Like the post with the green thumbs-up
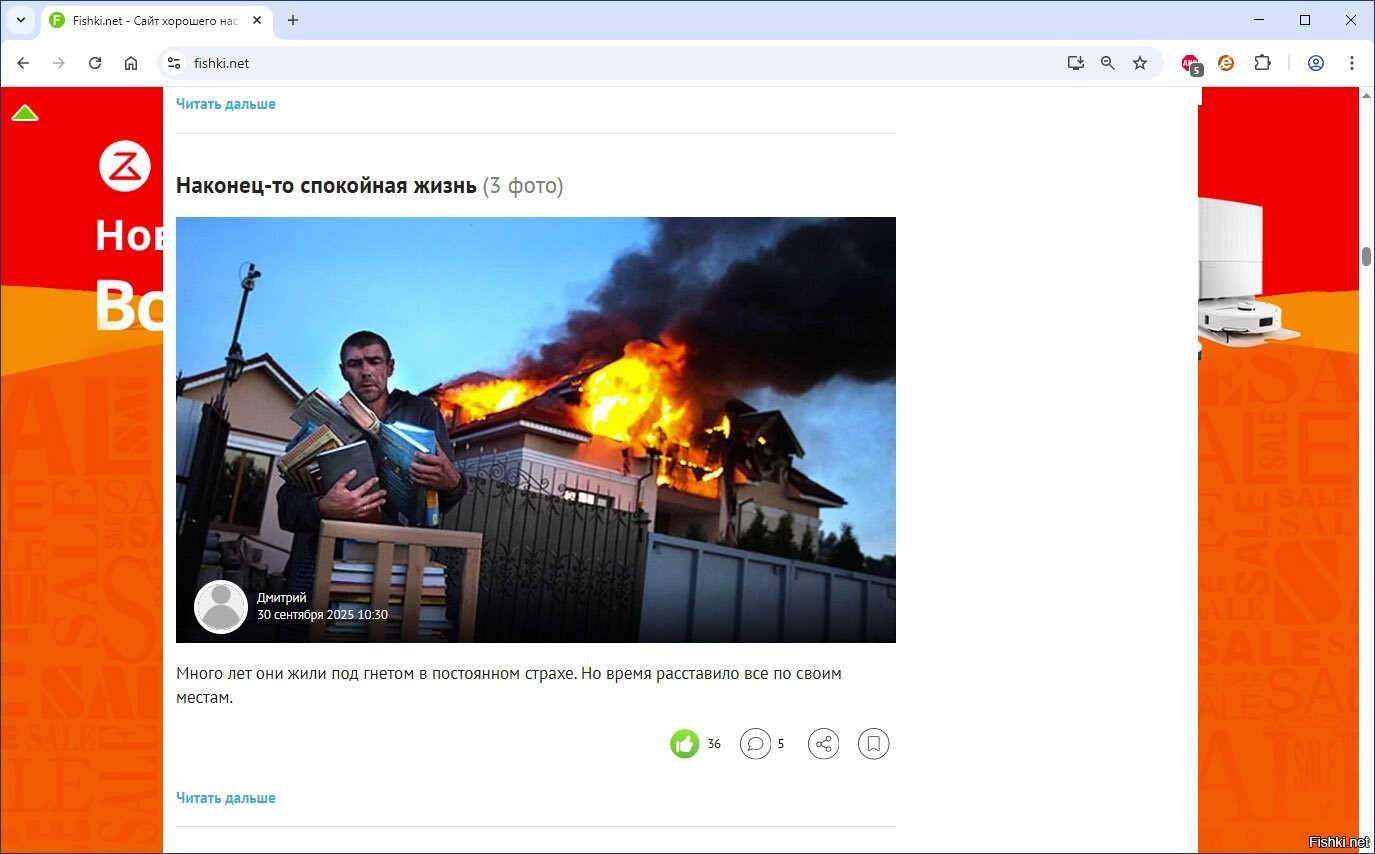Viewport: 1375px width, 854px height. pyautogui.click(x=685, y=744)
